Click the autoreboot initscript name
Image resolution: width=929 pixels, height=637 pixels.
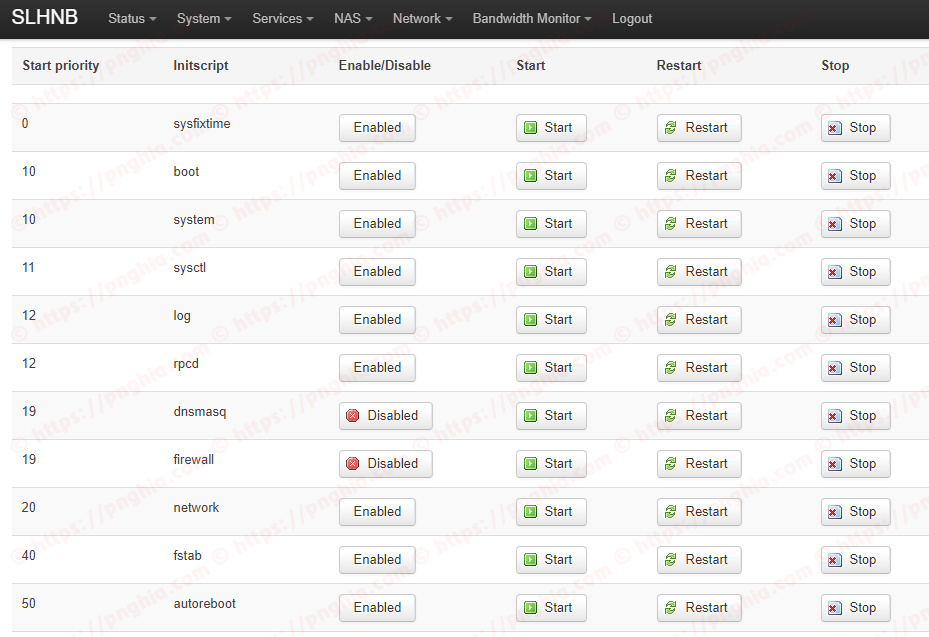coord(204,604)
